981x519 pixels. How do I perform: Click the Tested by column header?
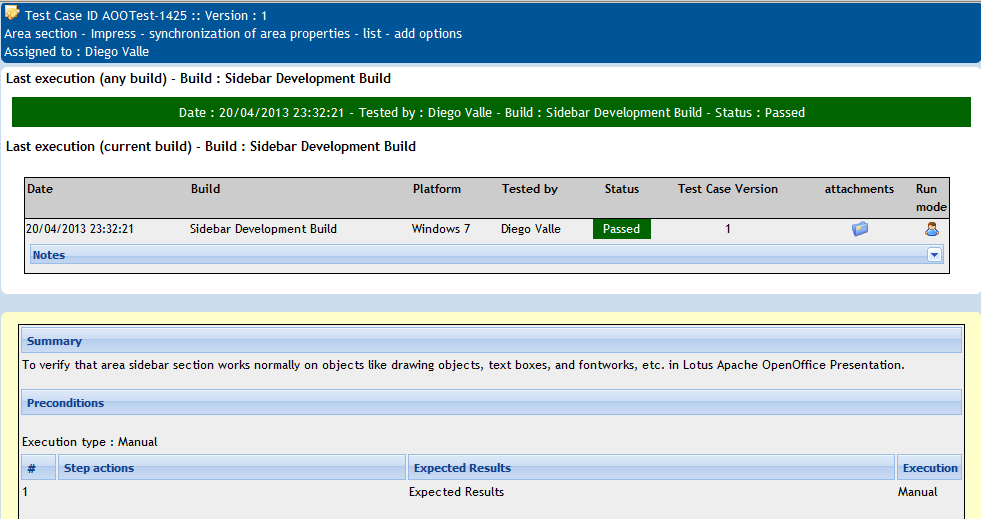point(529,189)
